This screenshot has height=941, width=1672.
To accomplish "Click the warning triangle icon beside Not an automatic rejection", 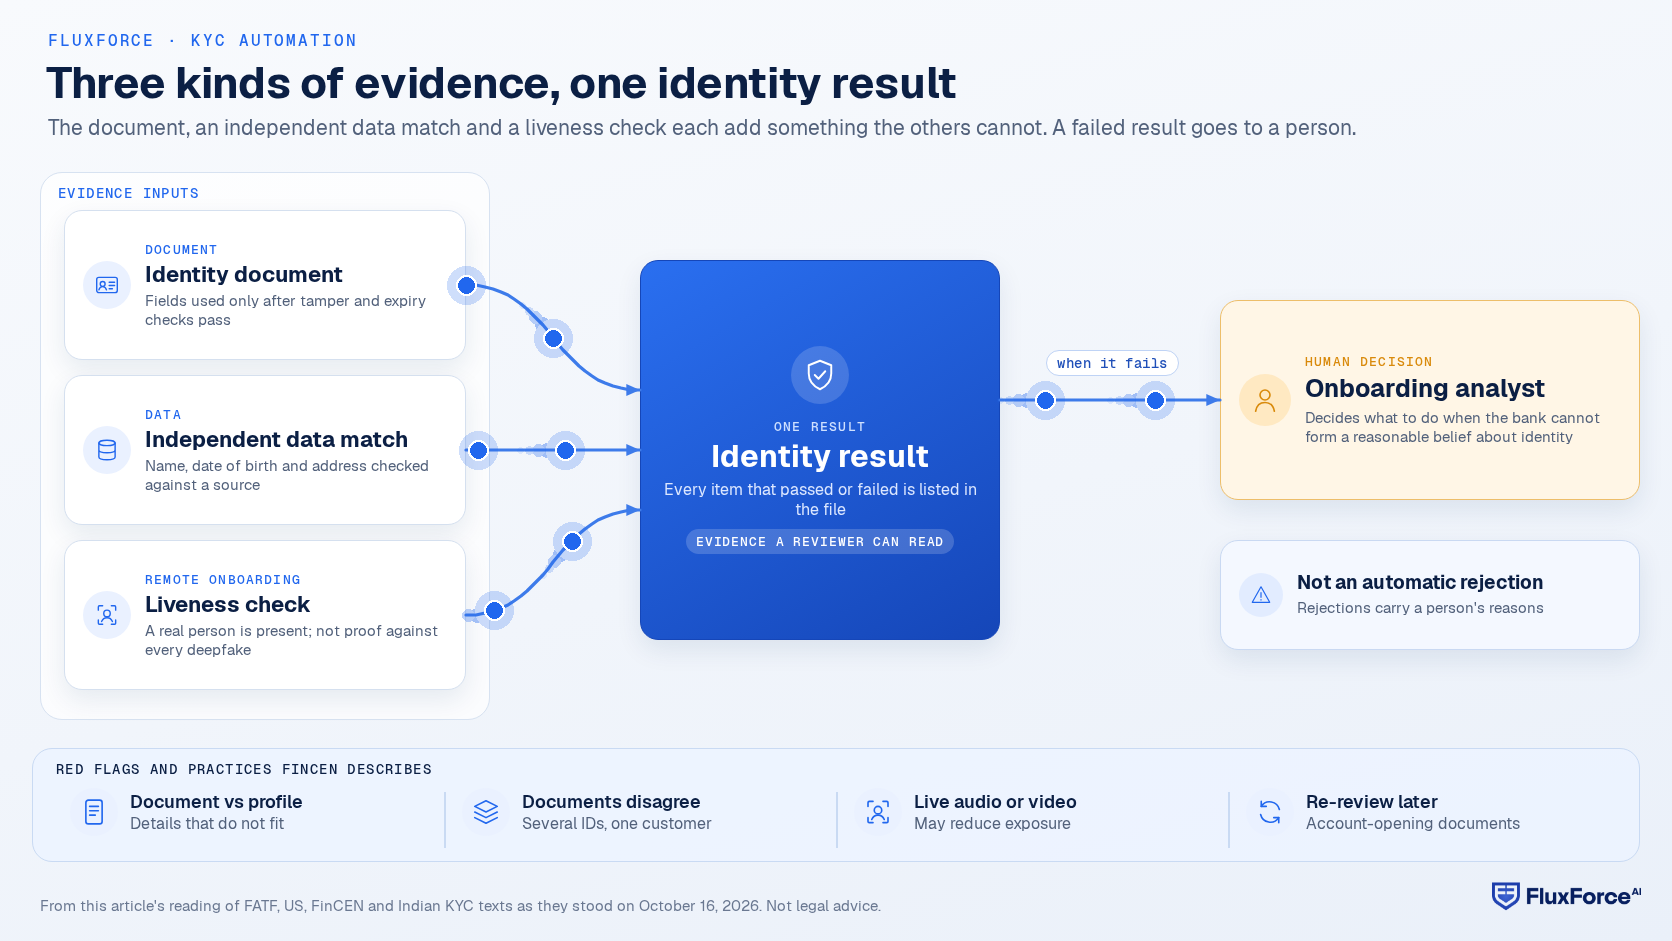I will pos(1261,595).
